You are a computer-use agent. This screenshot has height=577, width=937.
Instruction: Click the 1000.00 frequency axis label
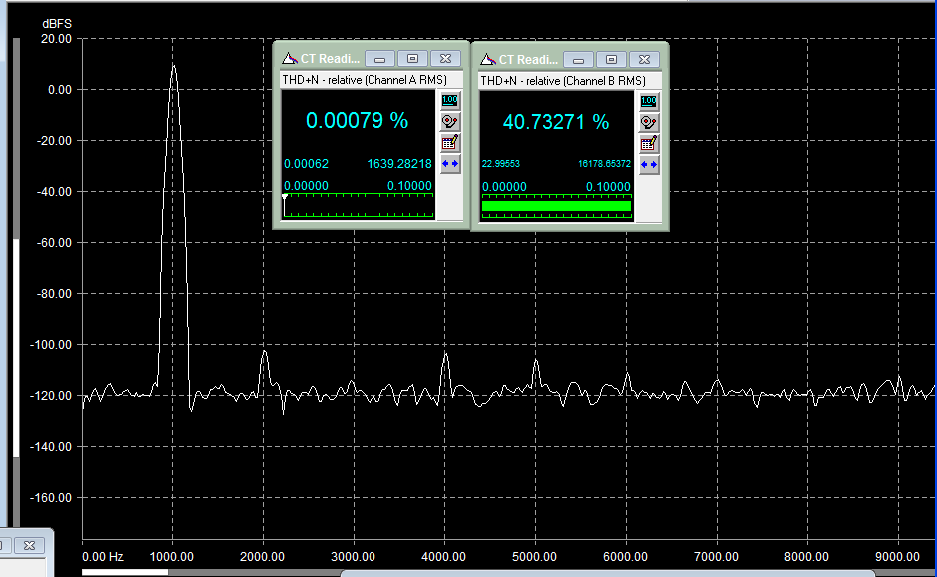pos(172,557)
